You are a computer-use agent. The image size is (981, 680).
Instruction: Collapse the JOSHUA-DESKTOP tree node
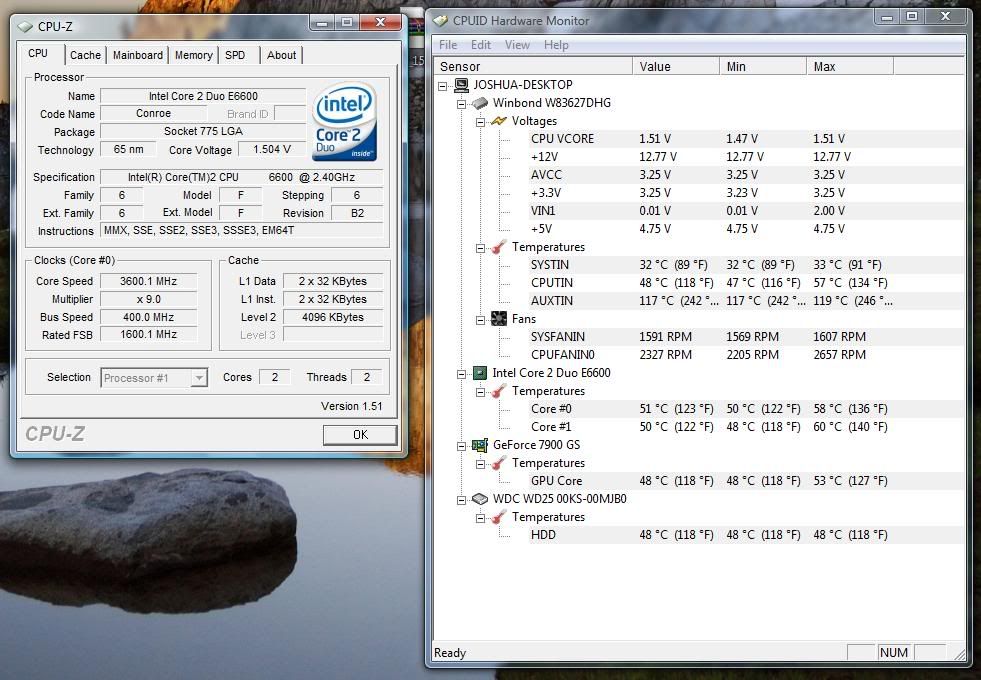[x=443, y=86]
